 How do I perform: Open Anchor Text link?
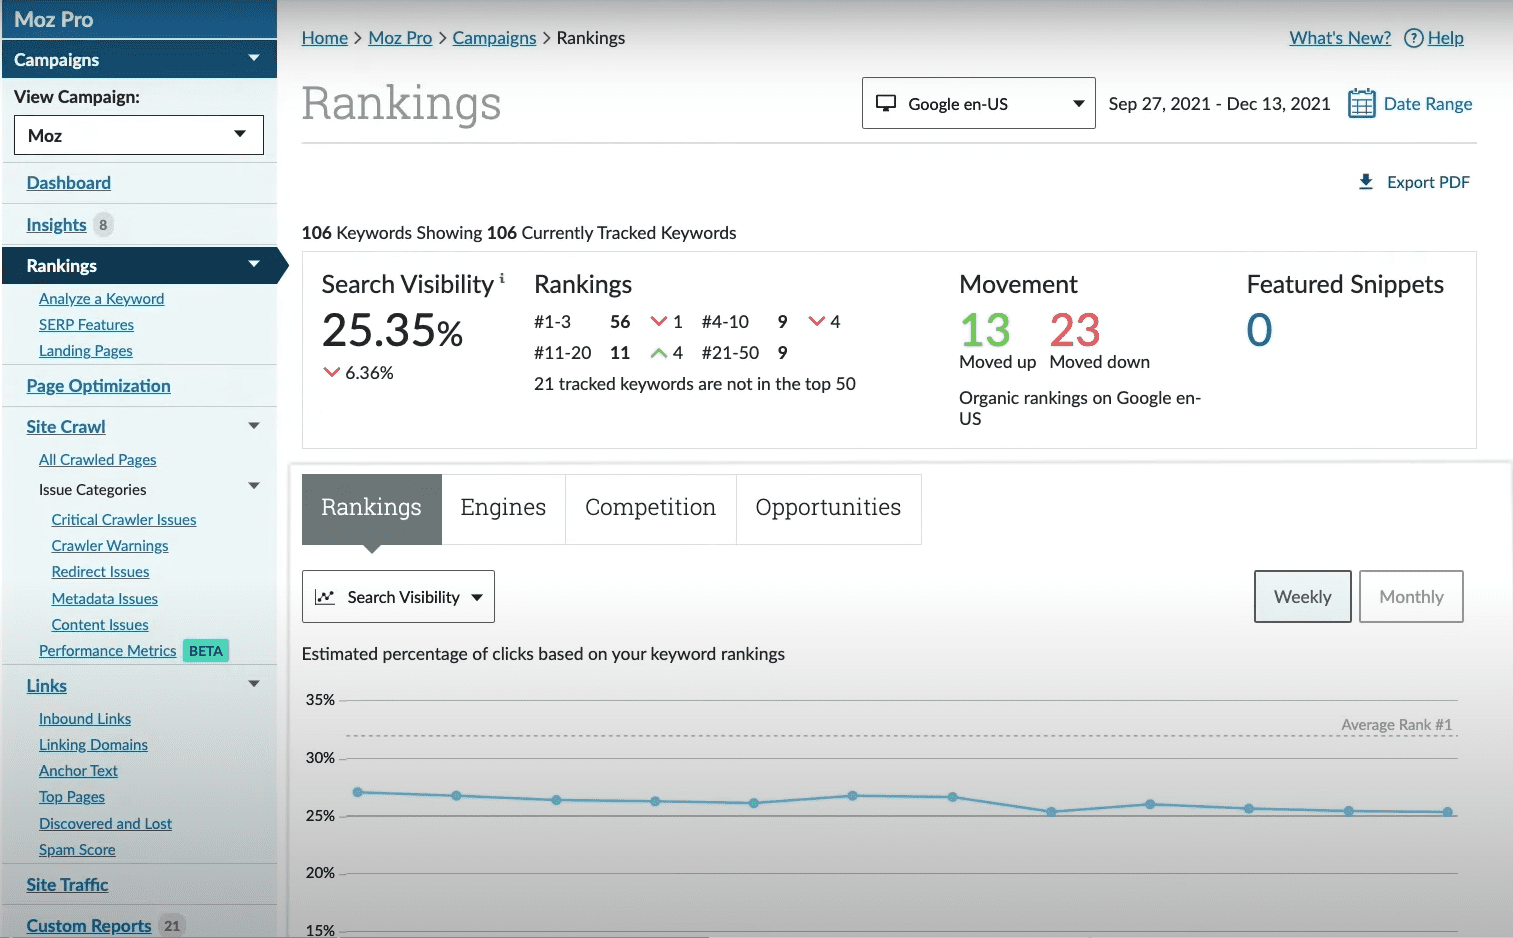(x=78, y=771)
